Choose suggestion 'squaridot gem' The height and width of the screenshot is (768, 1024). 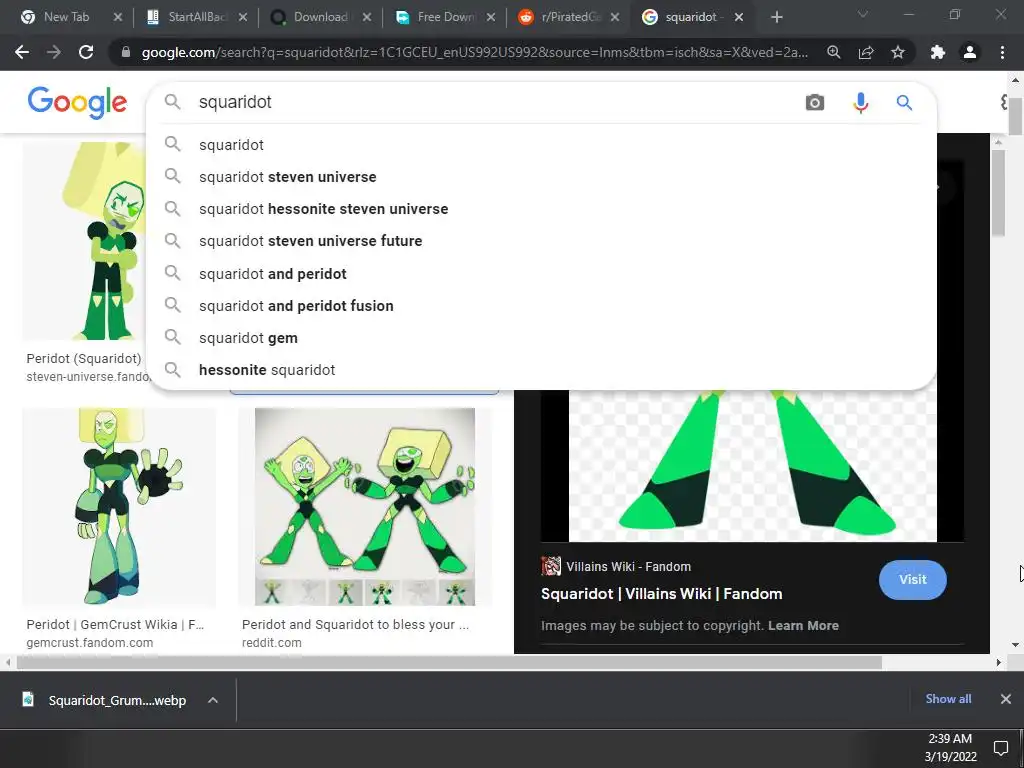pyautogui.click(x=543, y=338)
